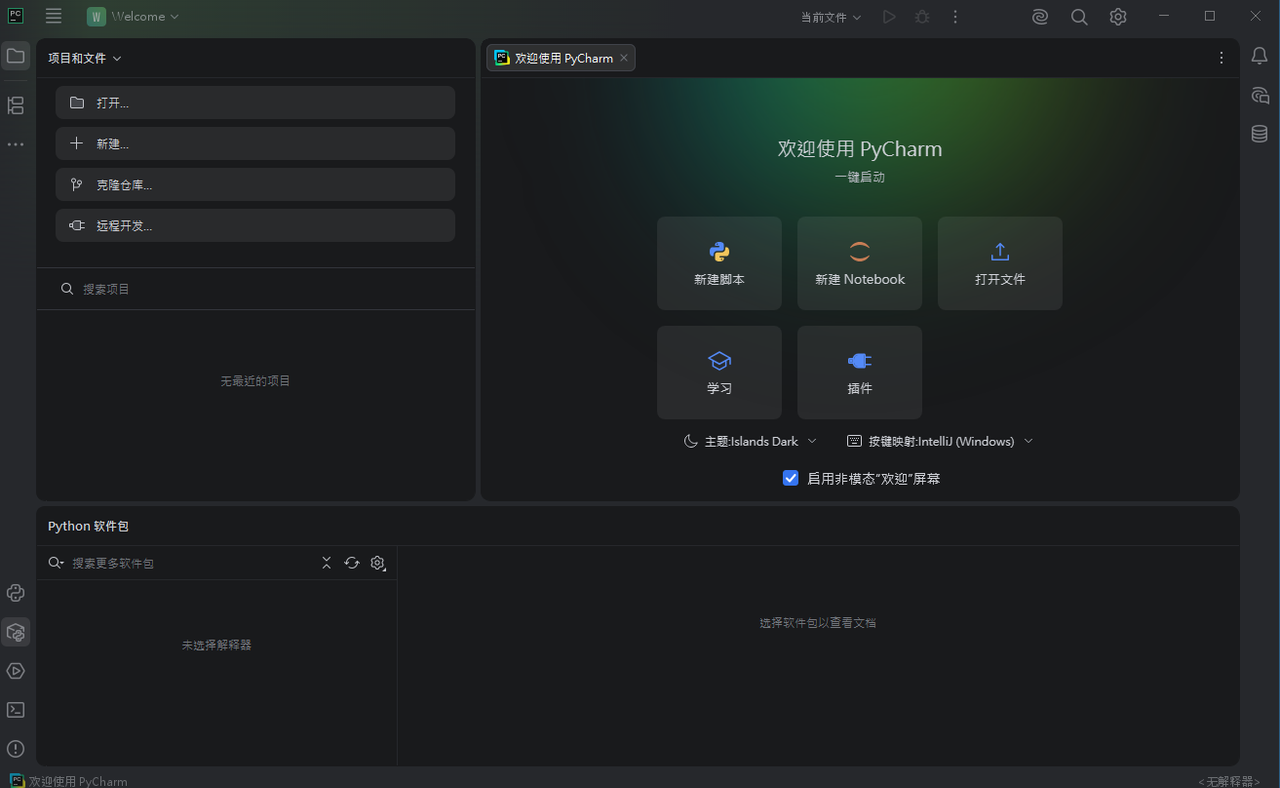Open the Python Packages tool window icon

click(x=16, y=632)
